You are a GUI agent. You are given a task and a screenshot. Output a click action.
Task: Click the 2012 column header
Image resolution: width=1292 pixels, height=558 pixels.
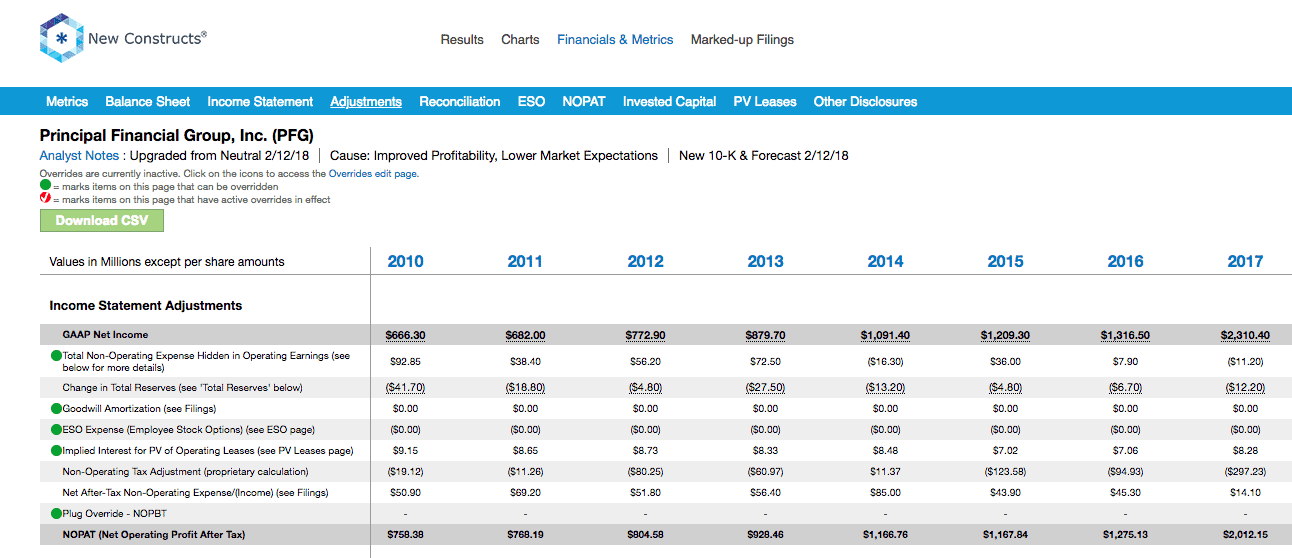click(x=645, y=261)
